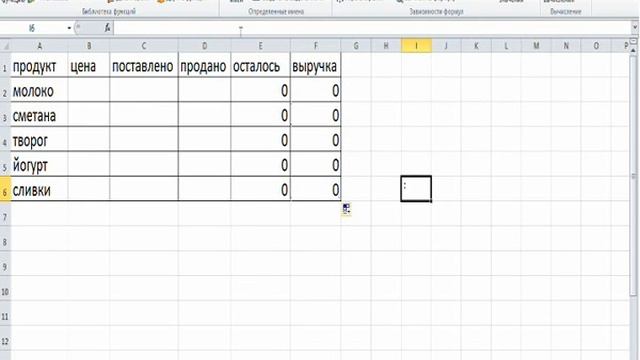Click inside the formula bar input
This screenshot has height=360, width=640.
tap(372, 28)
